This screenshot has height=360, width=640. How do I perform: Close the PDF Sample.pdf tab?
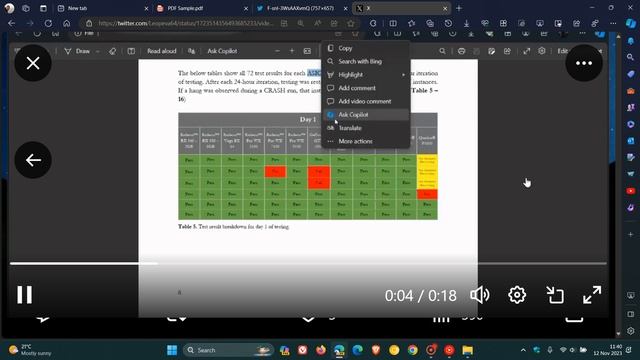click(246, 8)
